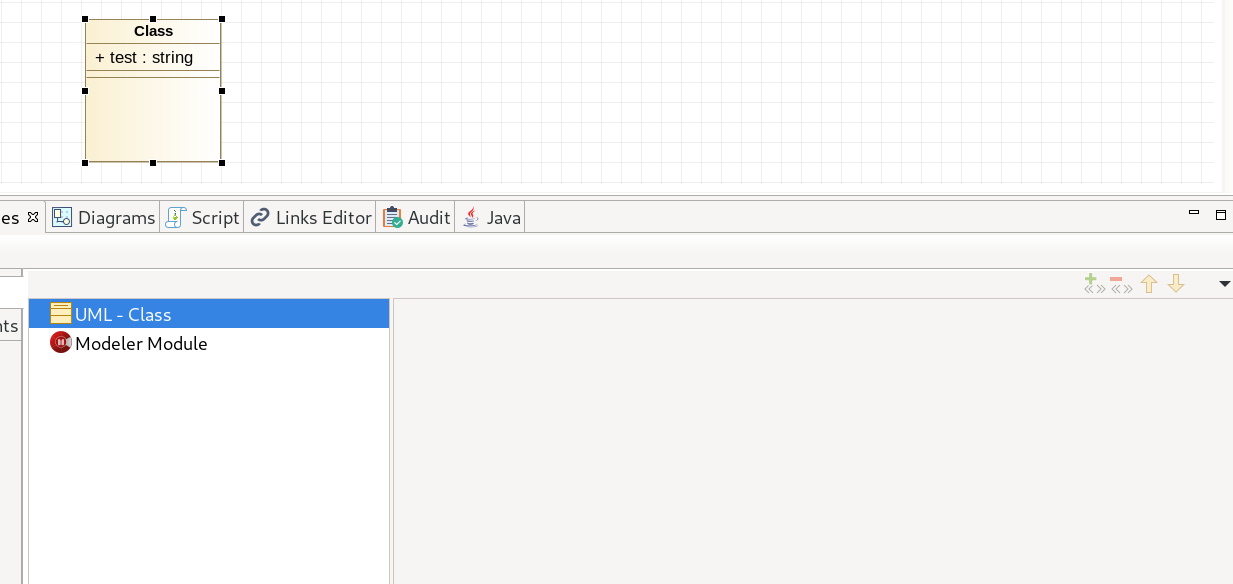
Task: Click the Java coffee cup icon
Action: (x=470, y=217)
